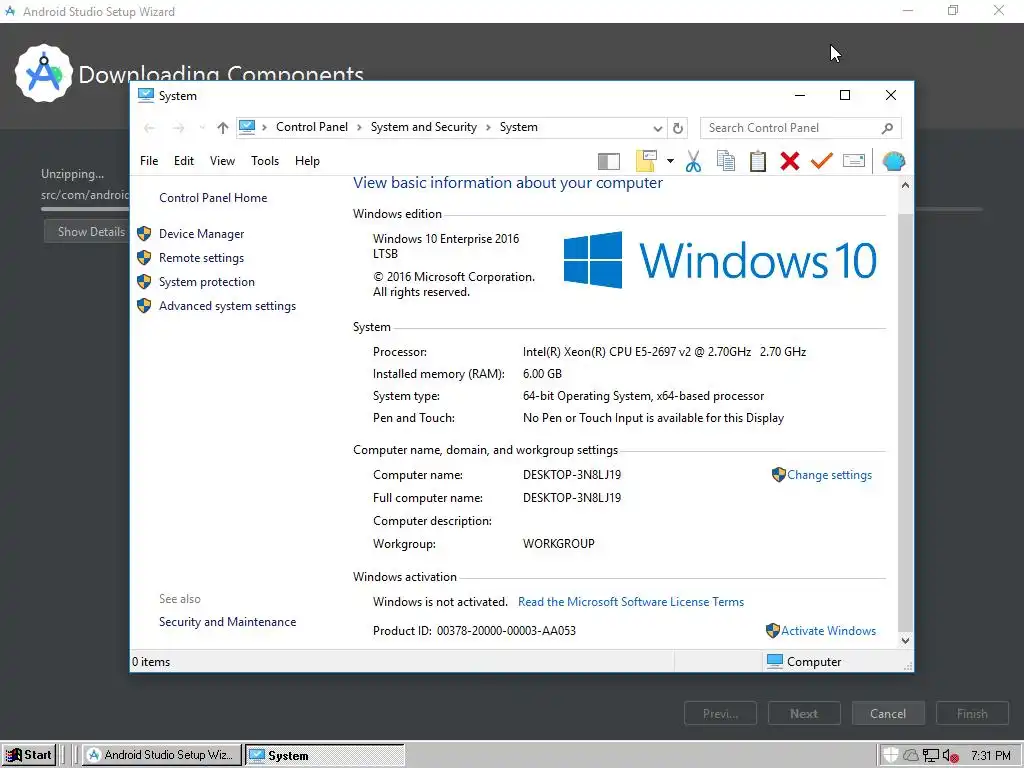Toggle the preview pane toolbar icon
This screenshot has height=768, width=1024.
pyautogui.click(x=608, y=161)
